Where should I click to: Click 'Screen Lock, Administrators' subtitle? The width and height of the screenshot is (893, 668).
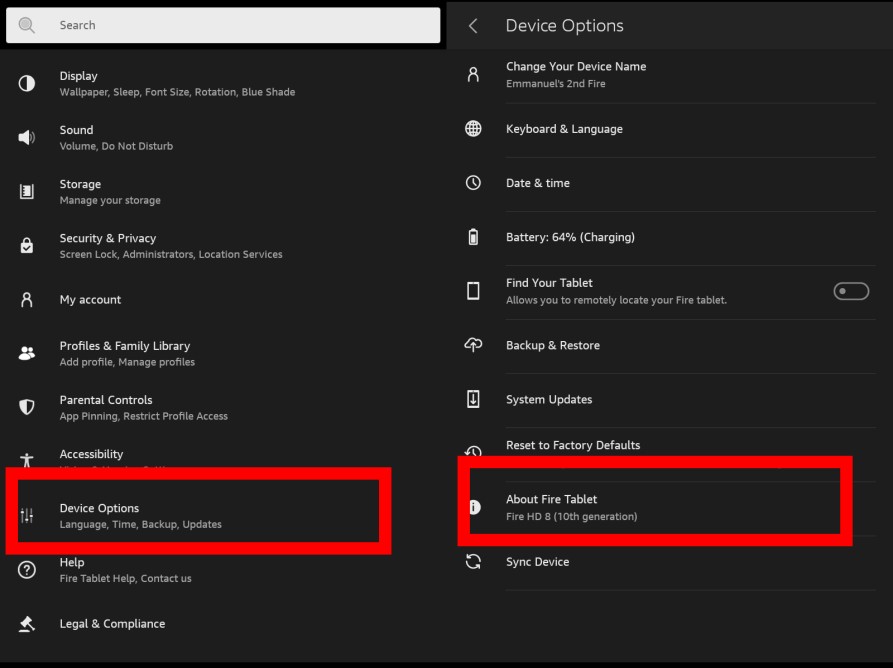tap(171, 255)
